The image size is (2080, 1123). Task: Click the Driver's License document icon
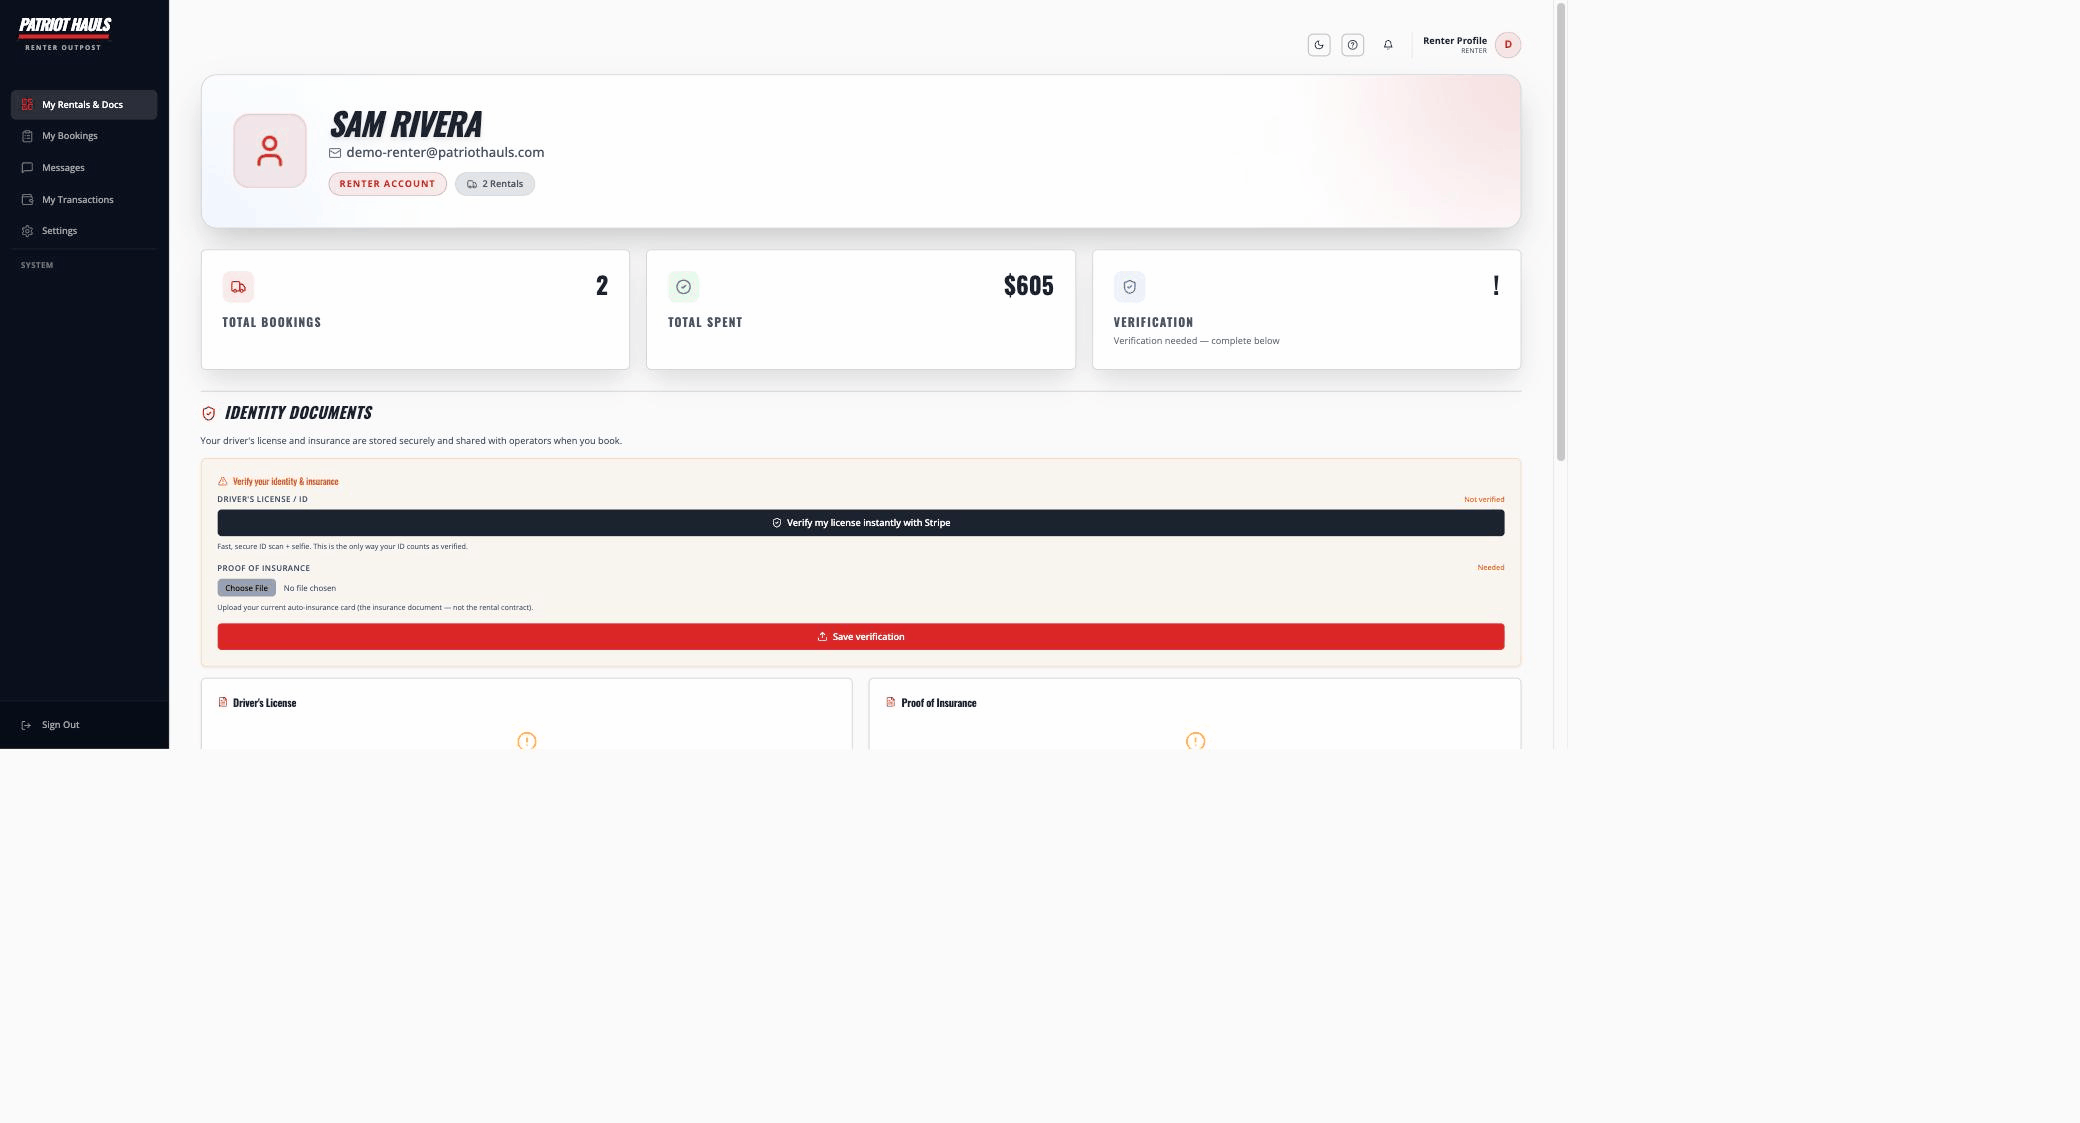(223, 702)
